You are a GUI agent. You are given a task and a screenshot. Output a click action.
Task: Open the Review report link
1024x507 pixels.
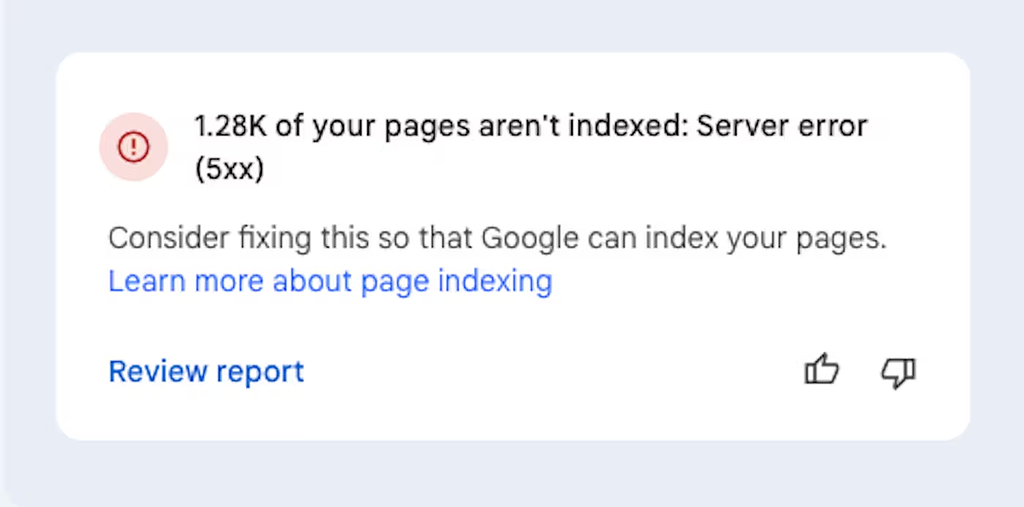[206, 372]
